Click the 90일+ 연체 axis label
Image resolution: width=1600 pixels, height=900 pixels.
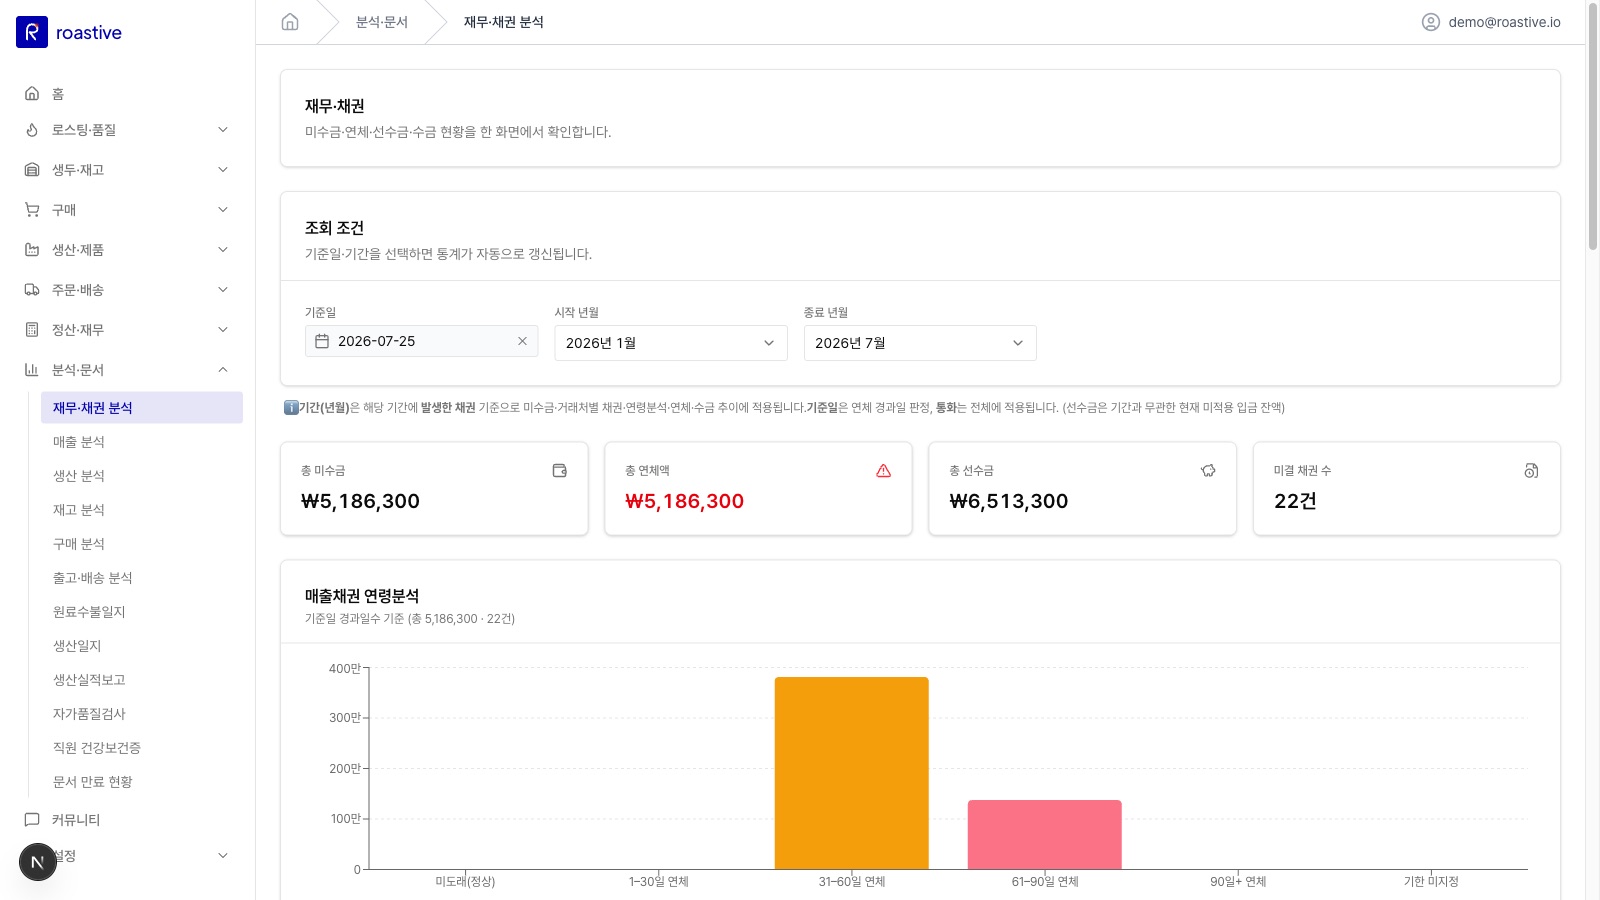[1238, 882]
